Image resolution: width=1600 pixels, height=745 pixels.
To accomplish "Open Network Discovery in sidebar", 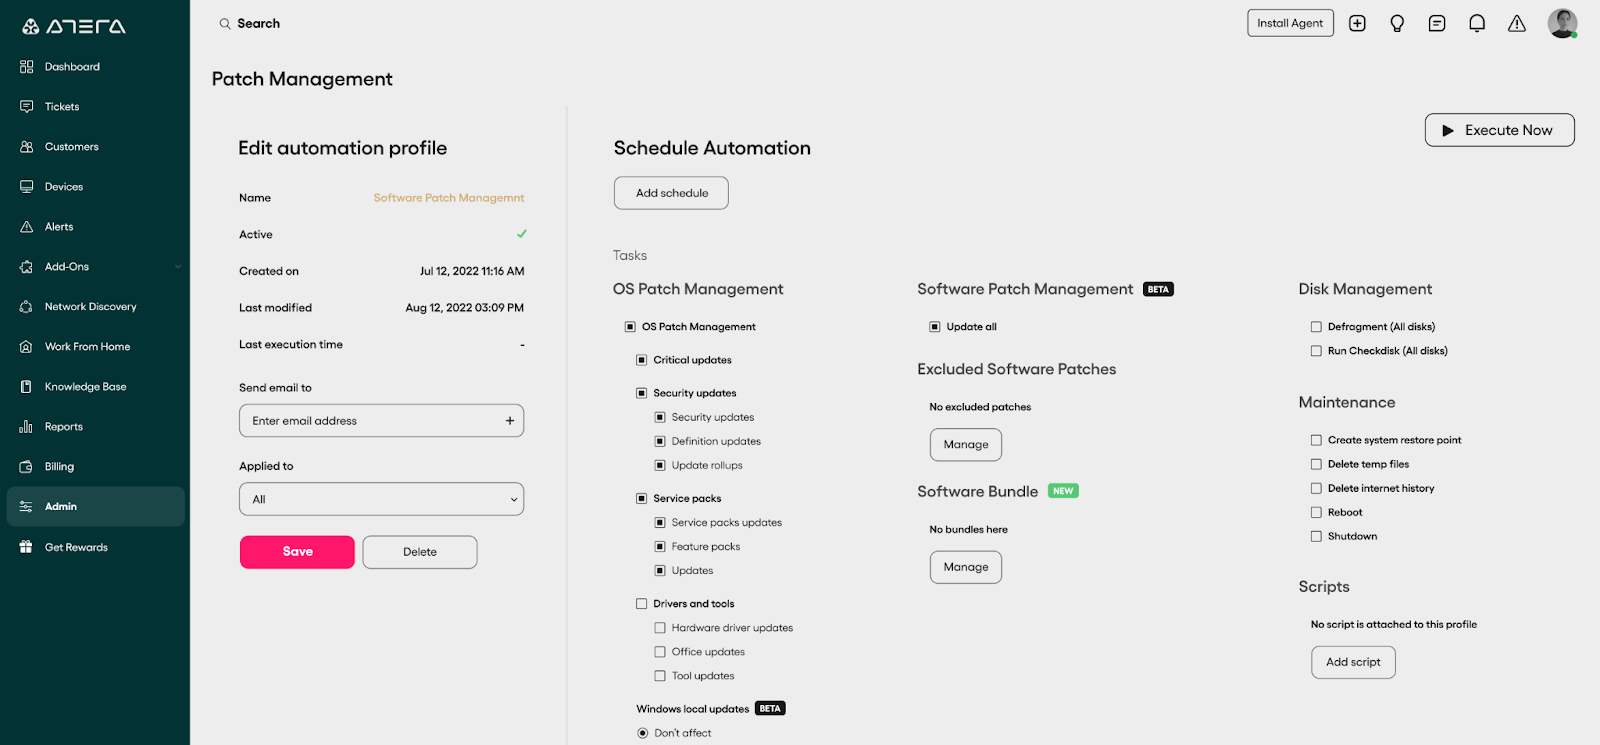I will pos(90,307).
